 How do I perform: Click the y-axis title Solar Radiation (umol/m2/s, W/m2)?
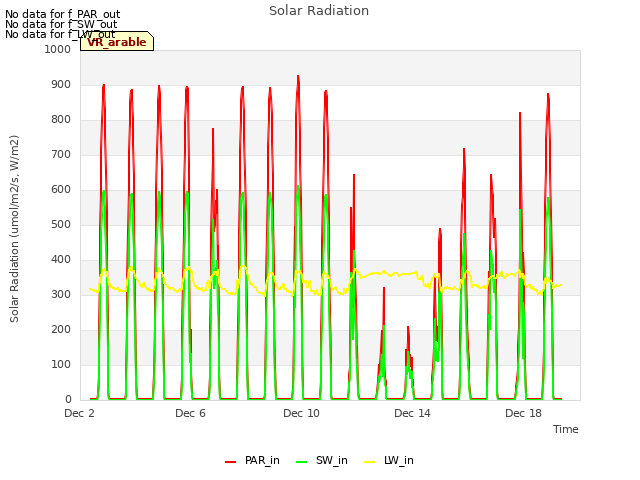(14, 229)
